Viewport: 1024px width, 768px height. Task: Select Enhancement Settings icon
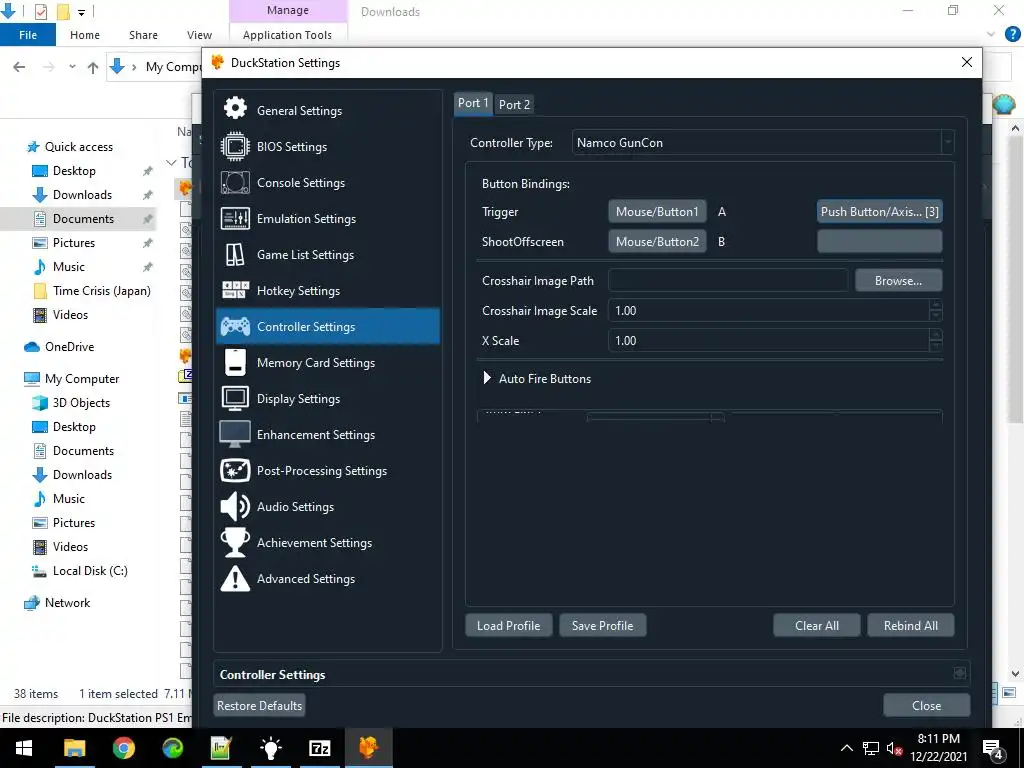(235, 434)
